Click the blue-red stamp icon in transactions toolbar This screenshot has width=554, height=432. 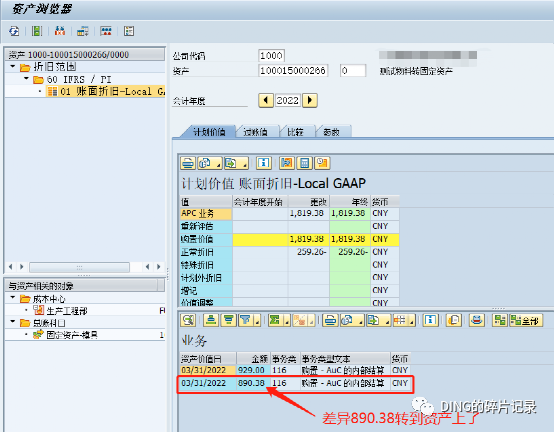tap(477, 320)
